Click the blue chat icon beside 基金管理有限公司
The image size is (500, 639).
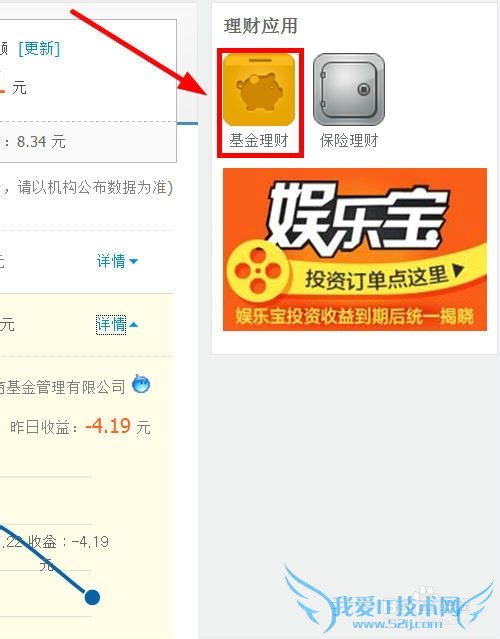point(141,383)
